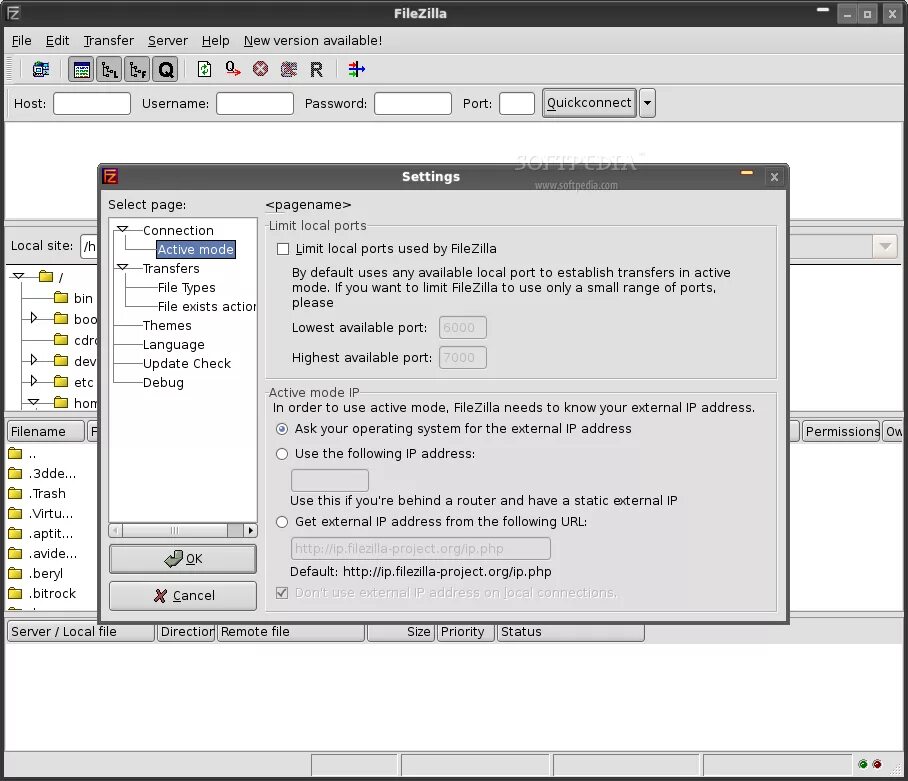Collapse the Connection tree node
Image resolution: width=908 pixels, height=781 pixels.
pyautogui.click(x=122, y=230)
